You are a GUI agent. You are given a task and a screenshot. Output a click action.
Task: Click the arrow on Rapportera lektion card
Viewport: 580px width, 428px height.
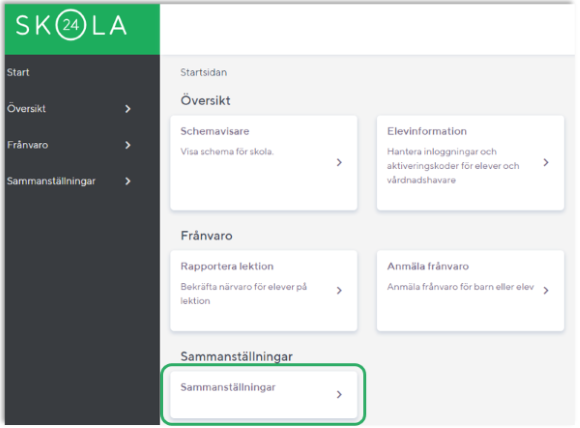339,290
